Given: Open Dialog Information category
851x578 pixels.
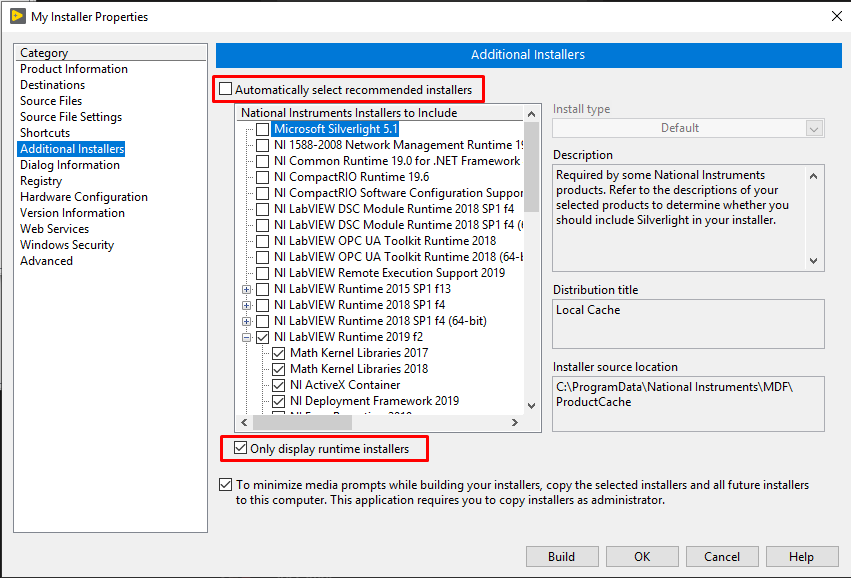Looking at the screenshot, I should [x=70, y=164].
